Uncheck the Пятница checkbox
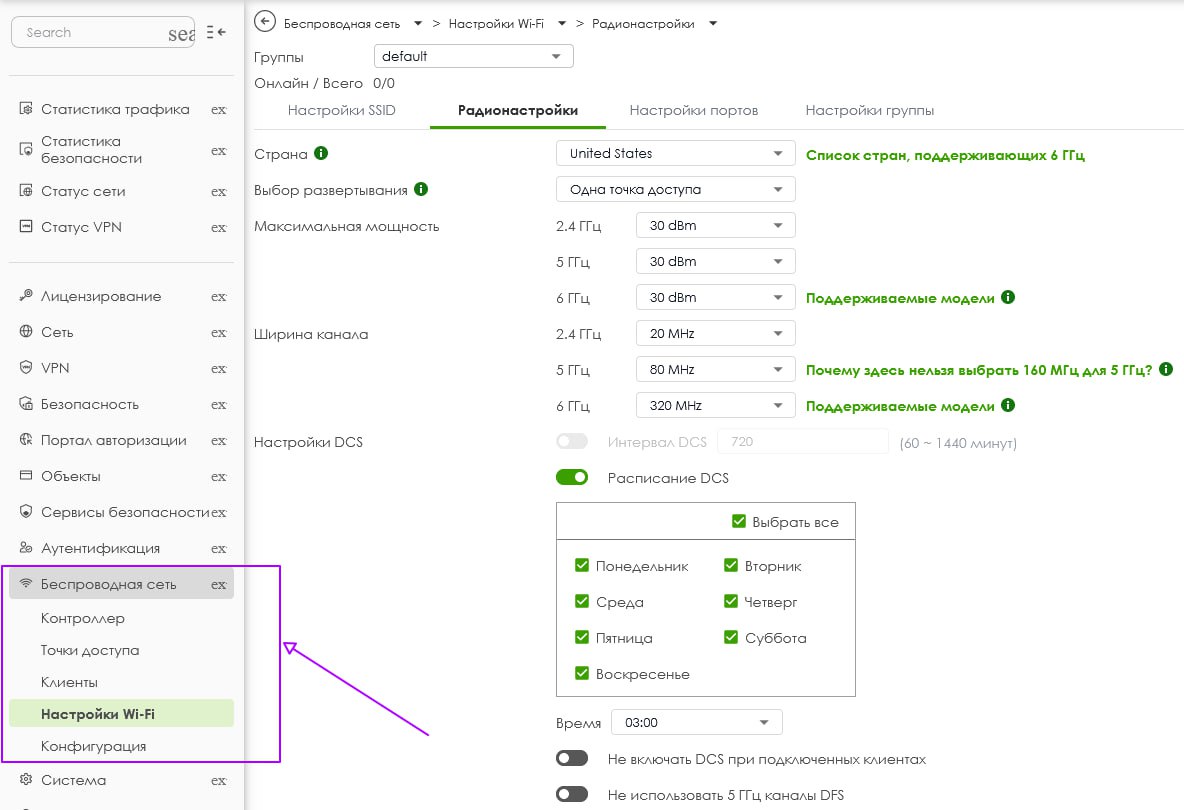1184x810 pixels. tap(581, 637)
